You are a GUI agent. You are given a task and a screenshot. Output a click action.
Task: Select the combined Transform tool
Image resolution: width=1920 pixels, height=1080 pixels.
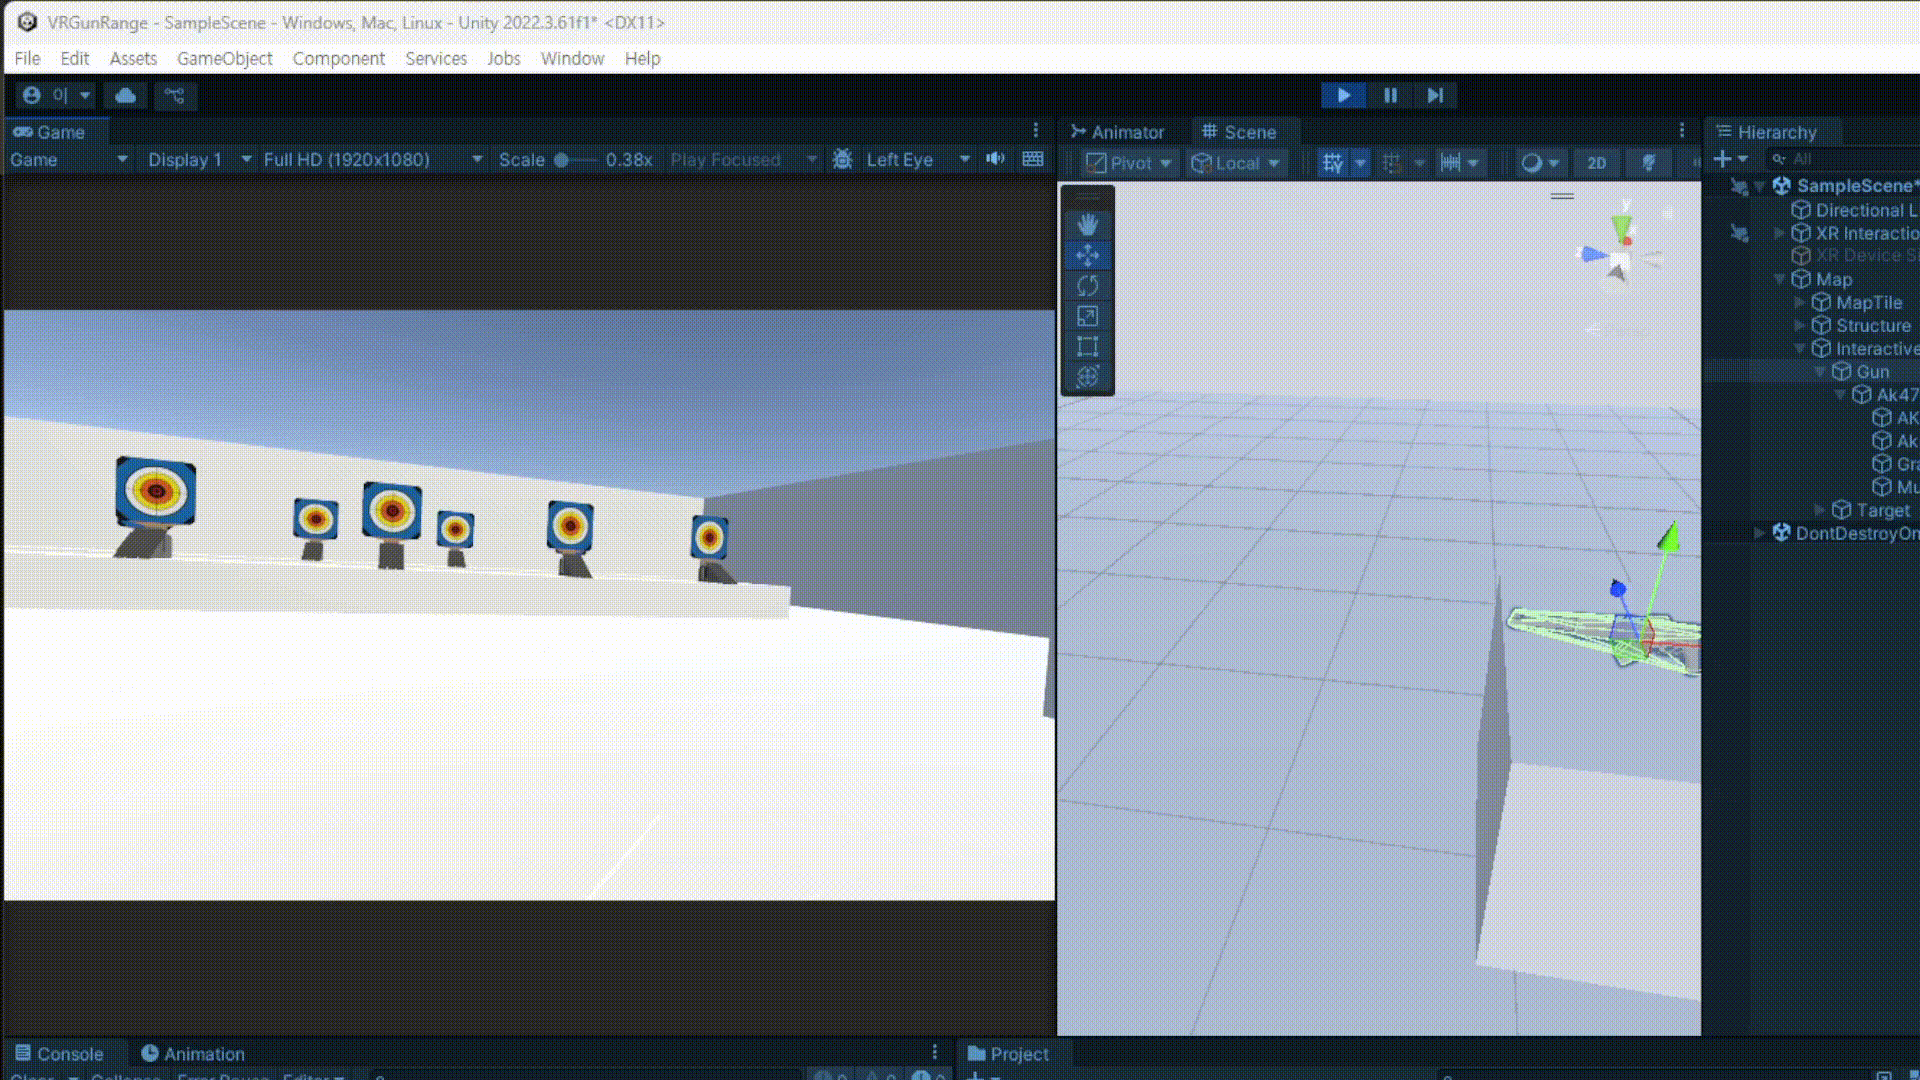coord(1087,377)
